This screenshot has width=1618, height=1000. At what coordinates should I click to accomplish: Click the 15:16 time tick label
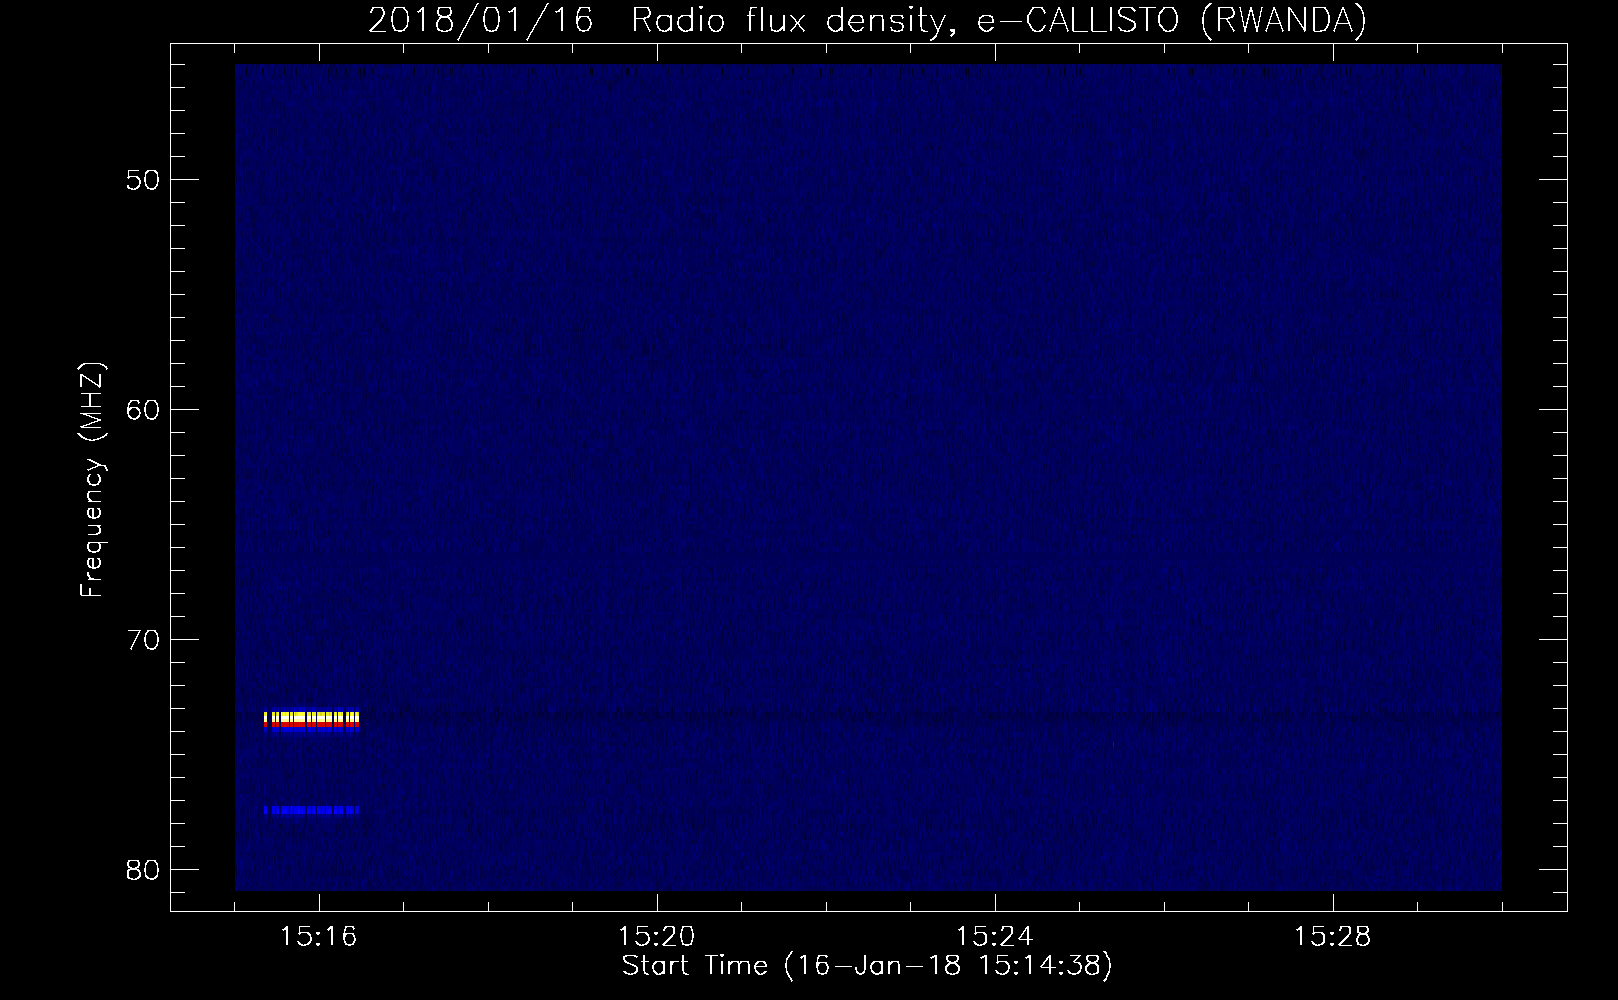click(319, 937)
